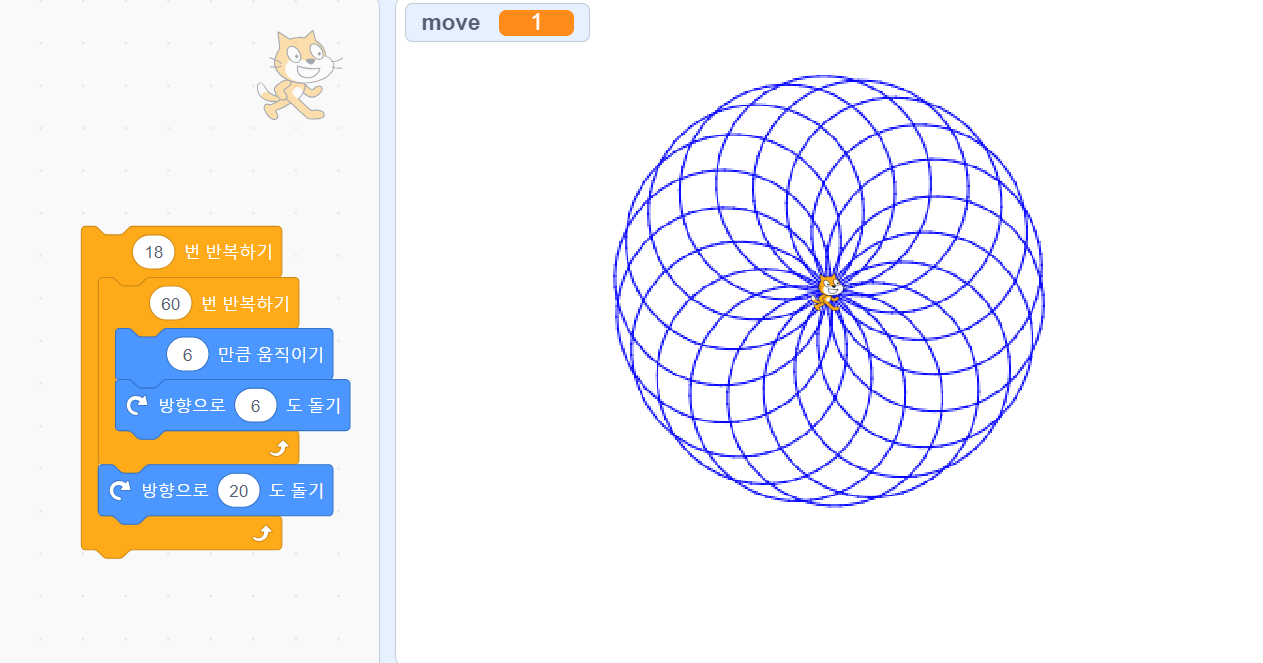
Task: Click the loop arrow icon at the bottom of the inner repeat block
Action: [279, 448]
